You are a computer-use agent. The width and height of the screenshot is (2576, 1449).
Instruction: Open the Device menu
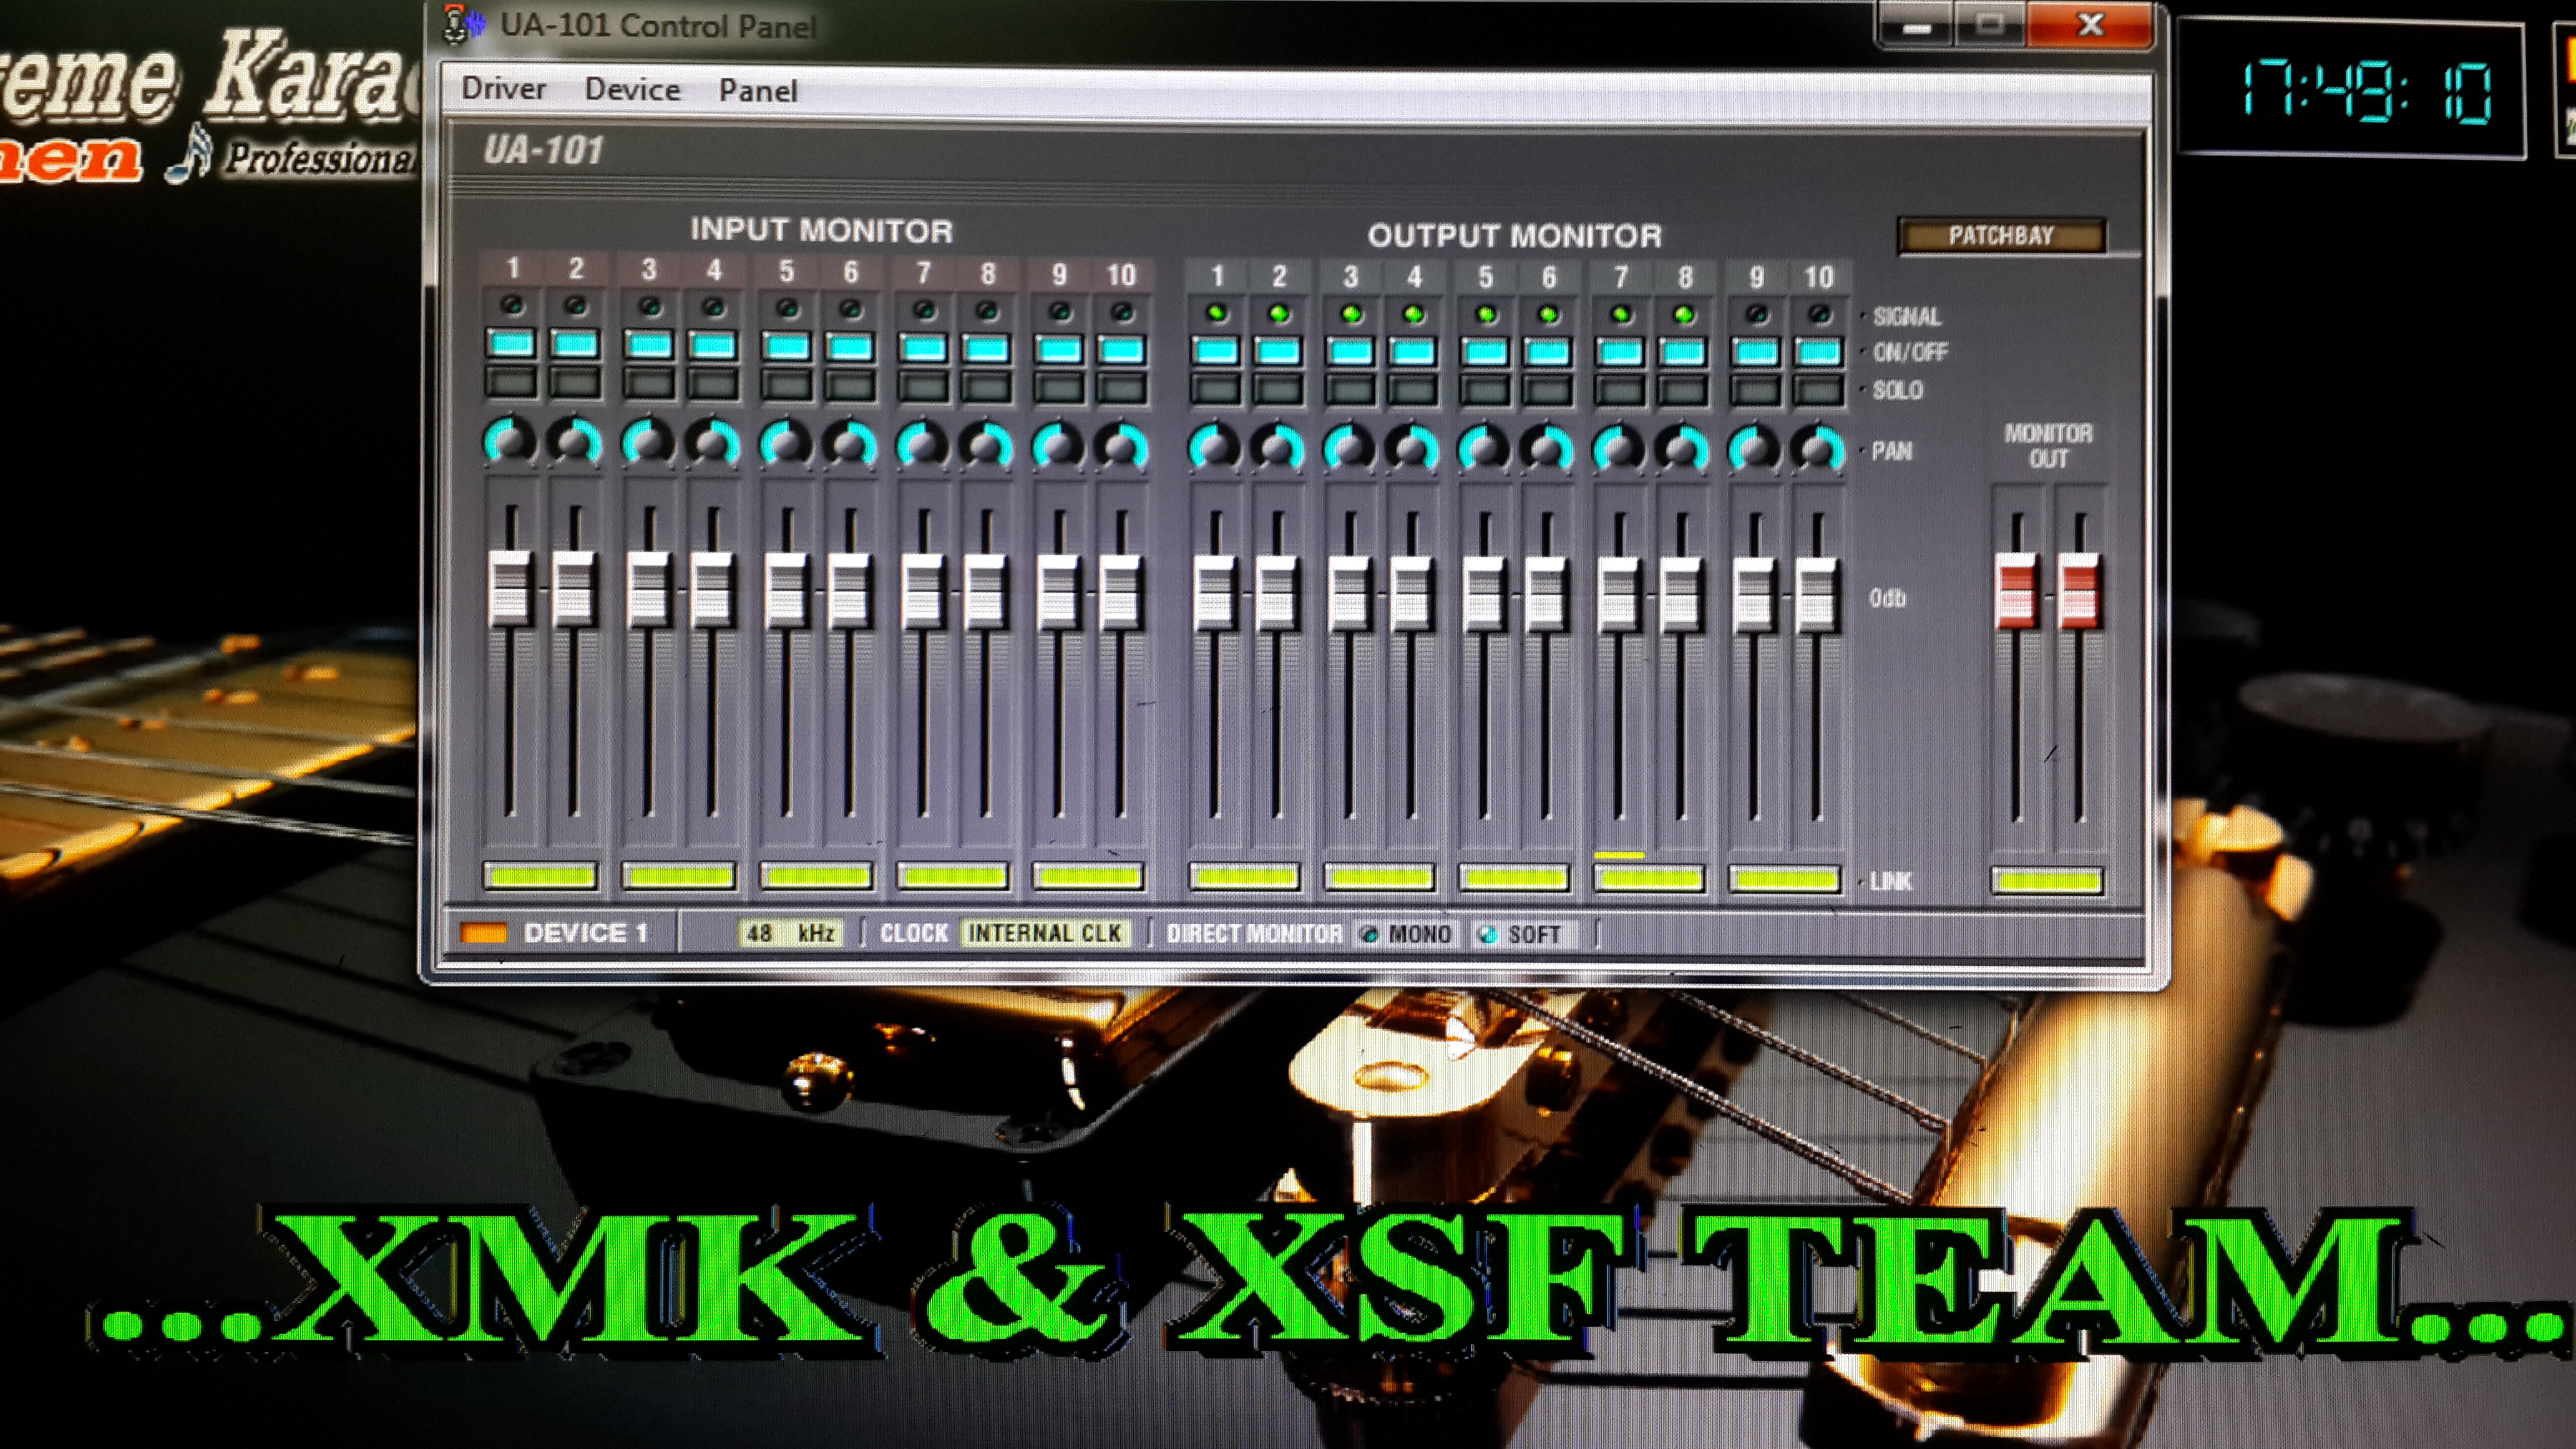(632, 90)
